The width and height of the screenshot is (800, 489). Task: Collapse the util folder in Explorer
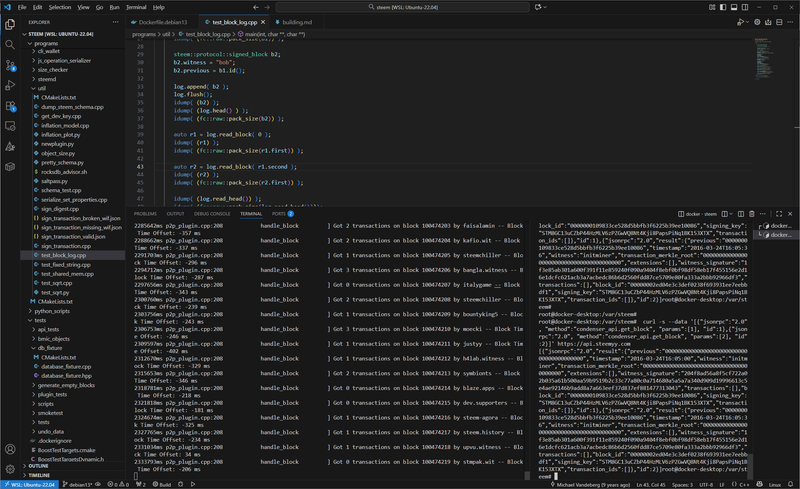point(41,88)
